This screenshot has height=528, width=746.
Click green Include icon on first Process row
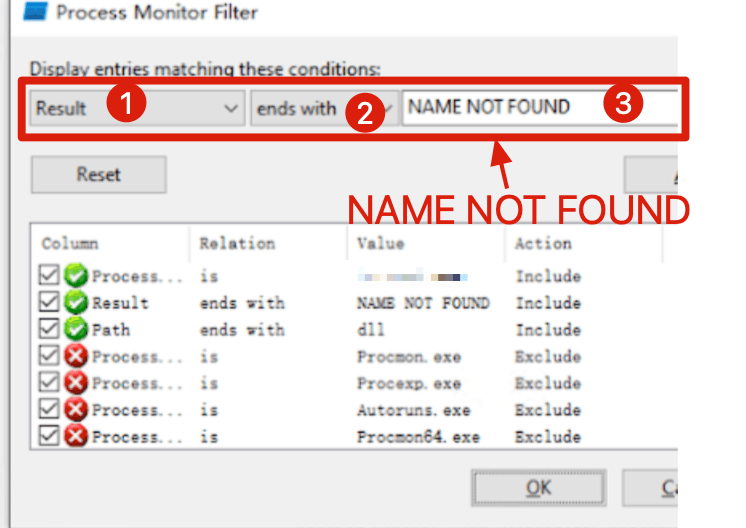pos(76,275)
